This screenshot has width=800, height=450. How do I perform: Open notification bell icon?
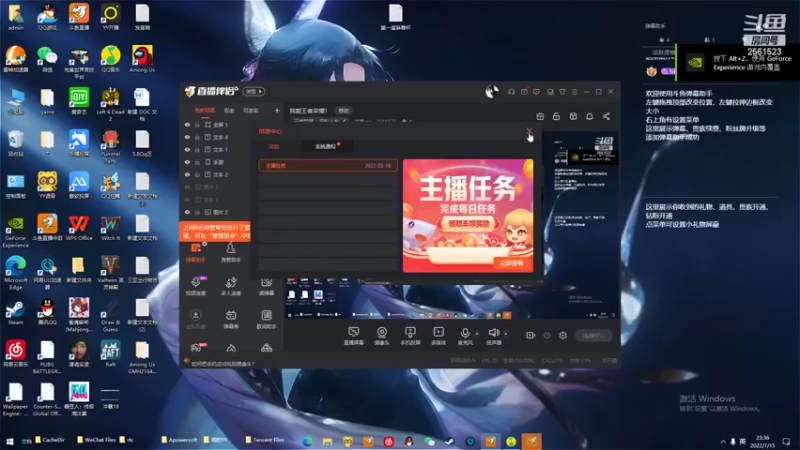[x=589, y=116]
